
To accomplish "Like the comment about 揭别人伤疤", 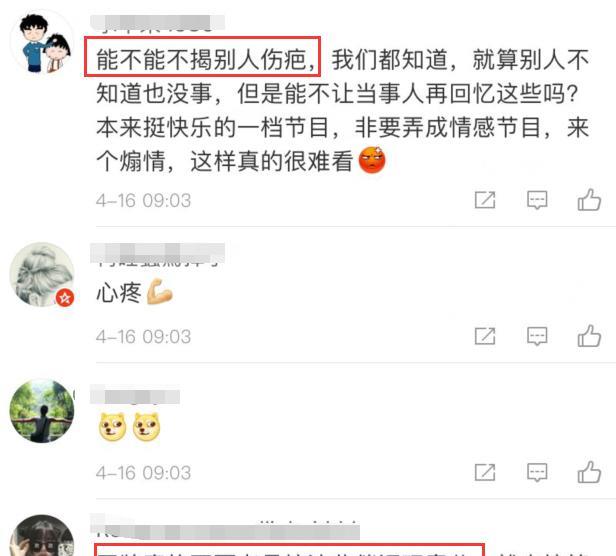I will click(x=589, y=200).
